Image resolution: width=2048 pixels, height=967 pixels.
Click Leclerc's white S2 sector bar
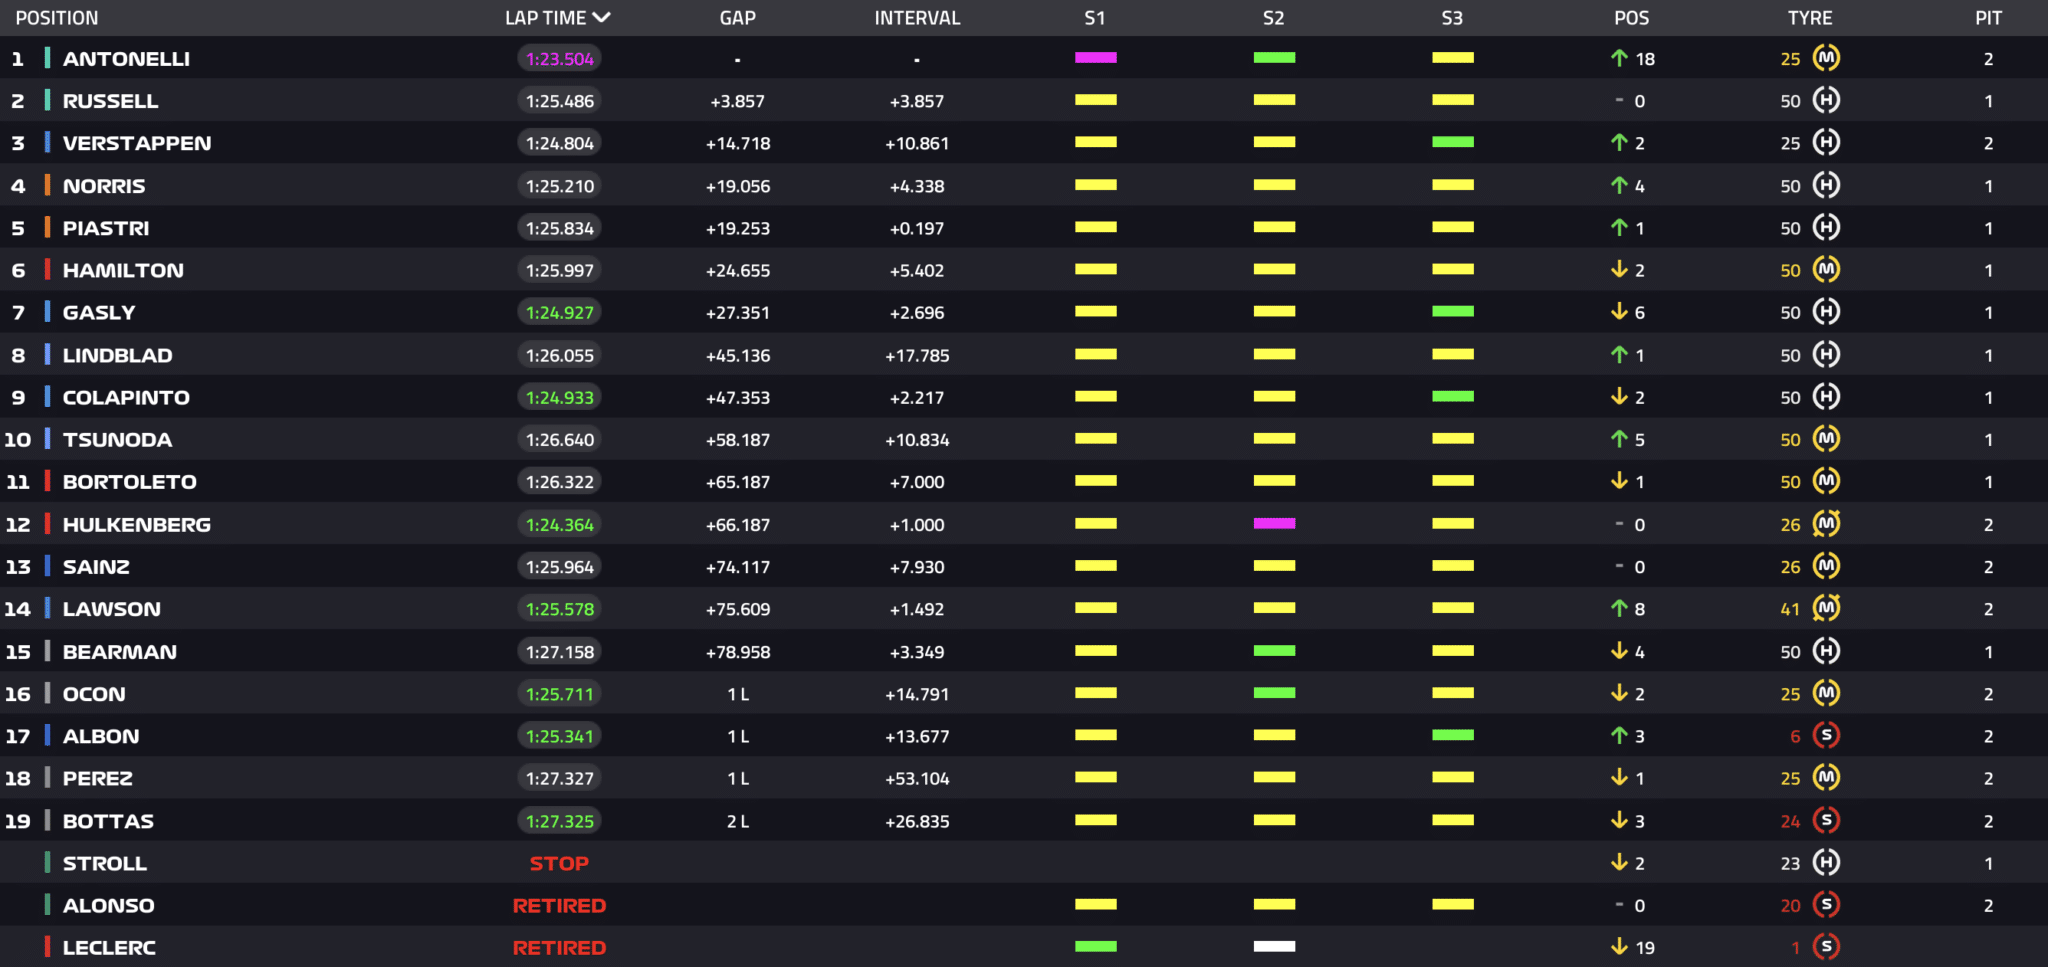click(1274, 946)
